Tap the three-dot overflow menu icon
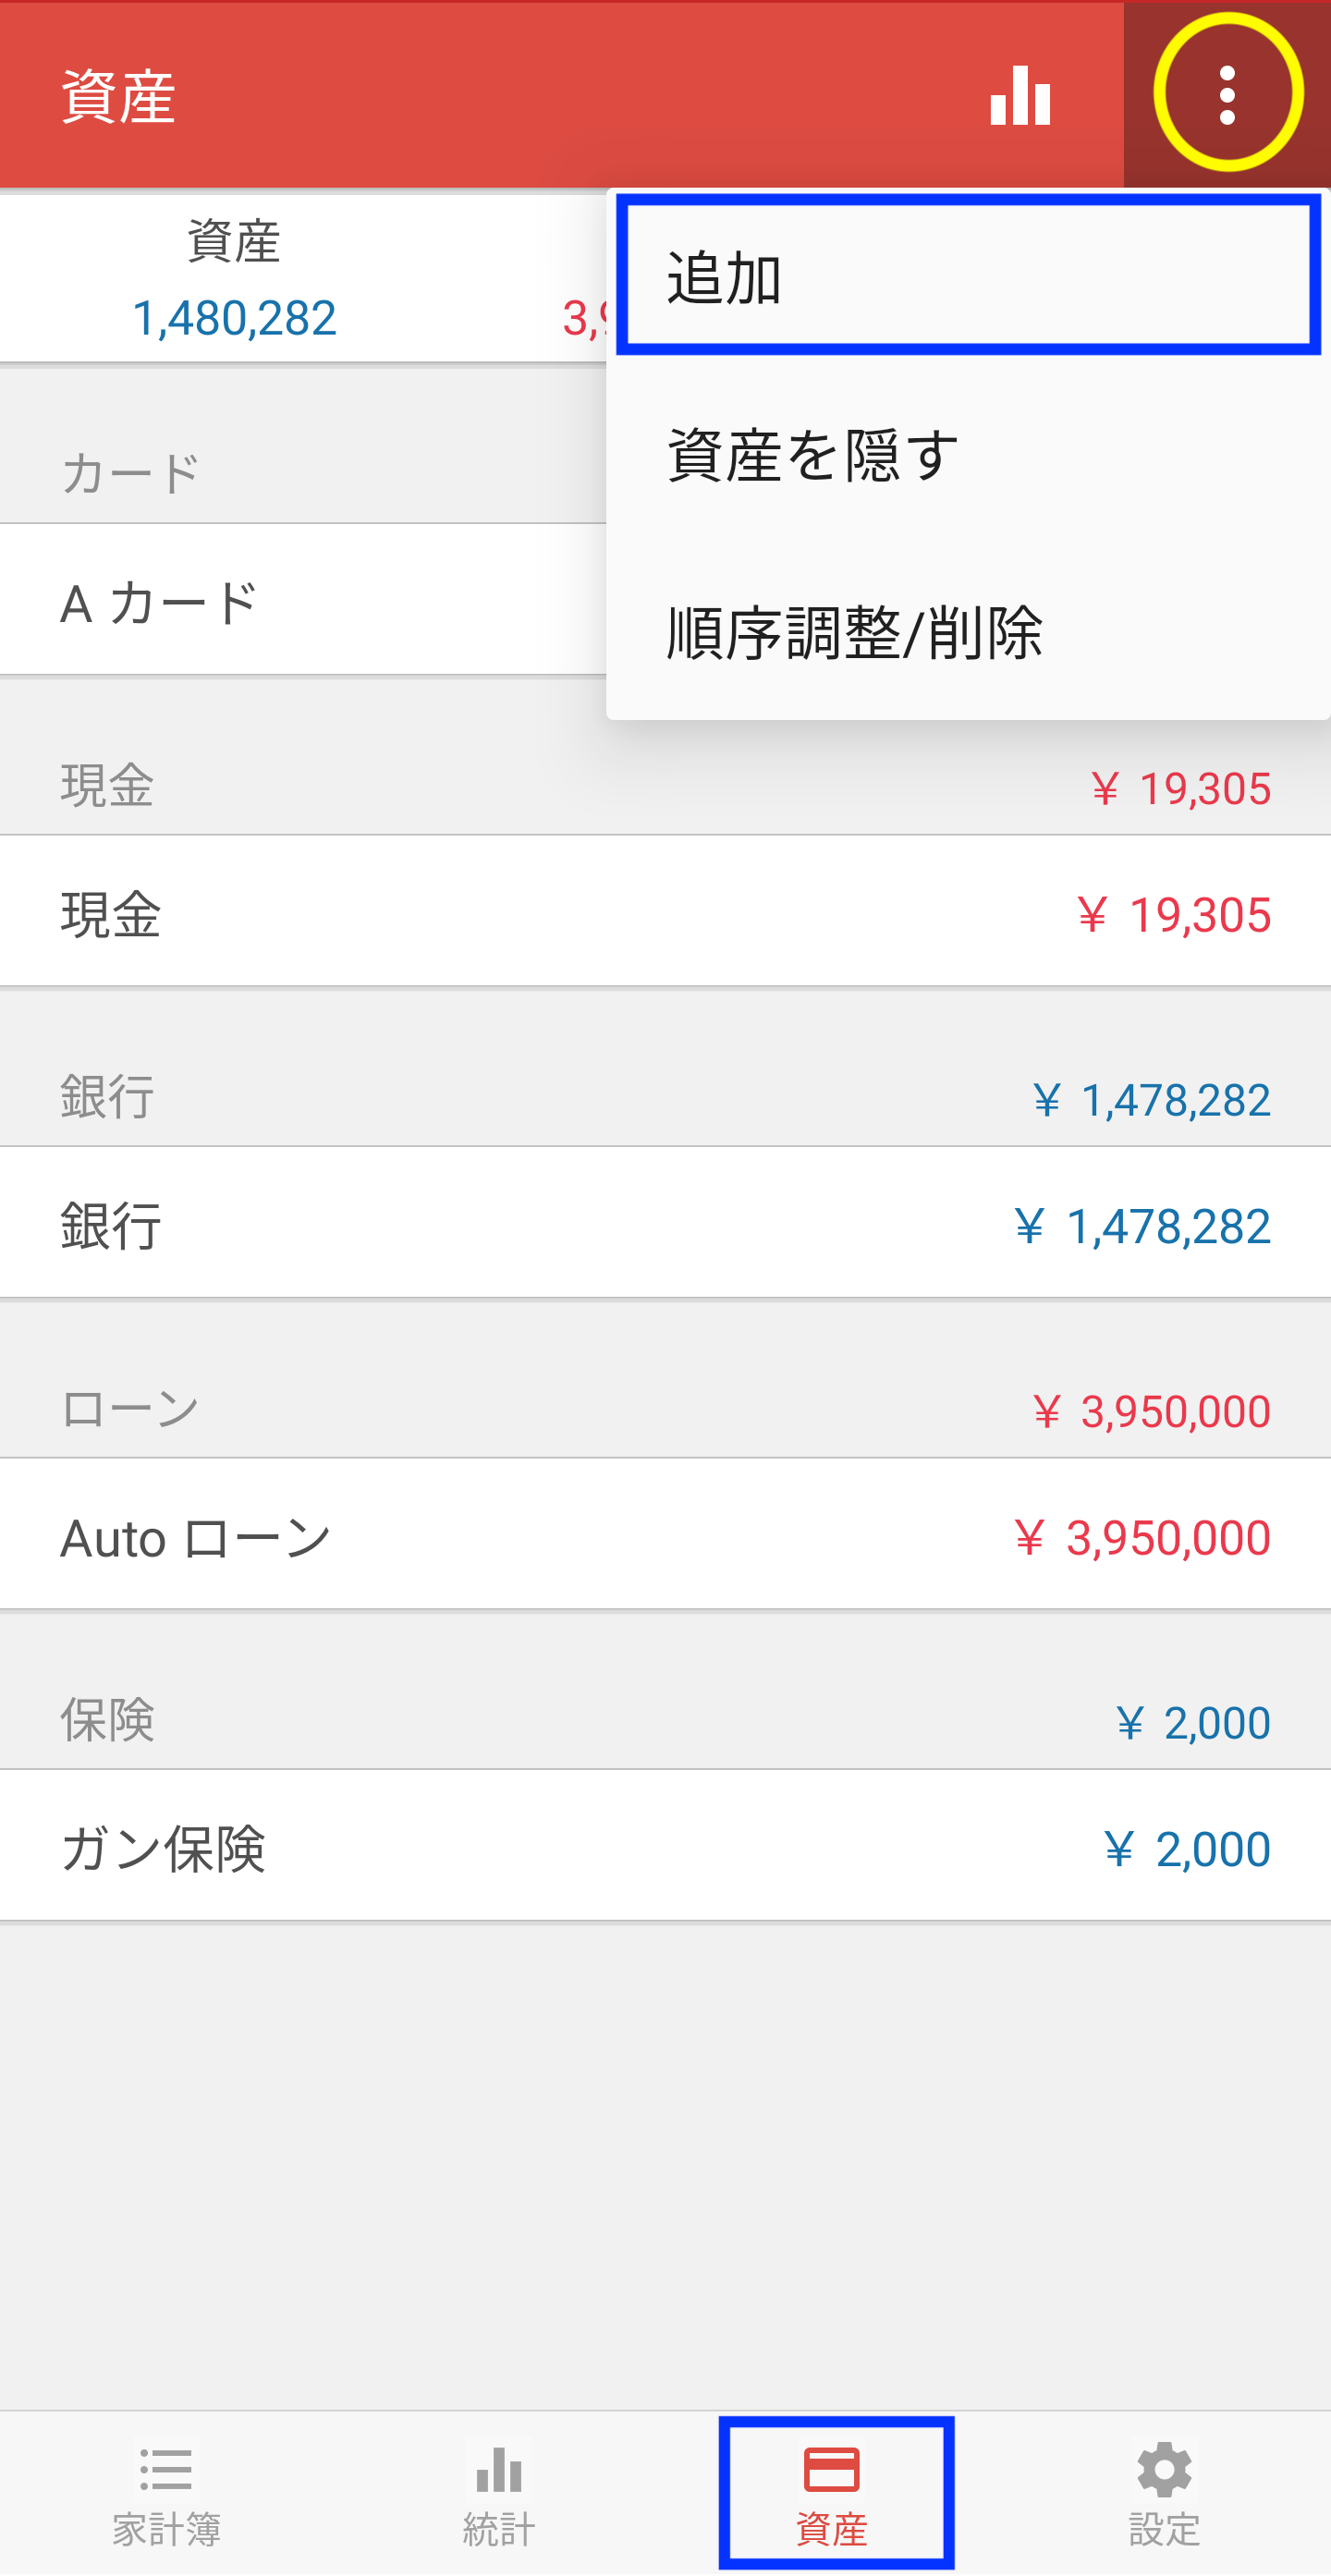Image resolution: width=1331 pixels, height=2576 pixels. click(1227, 95)
